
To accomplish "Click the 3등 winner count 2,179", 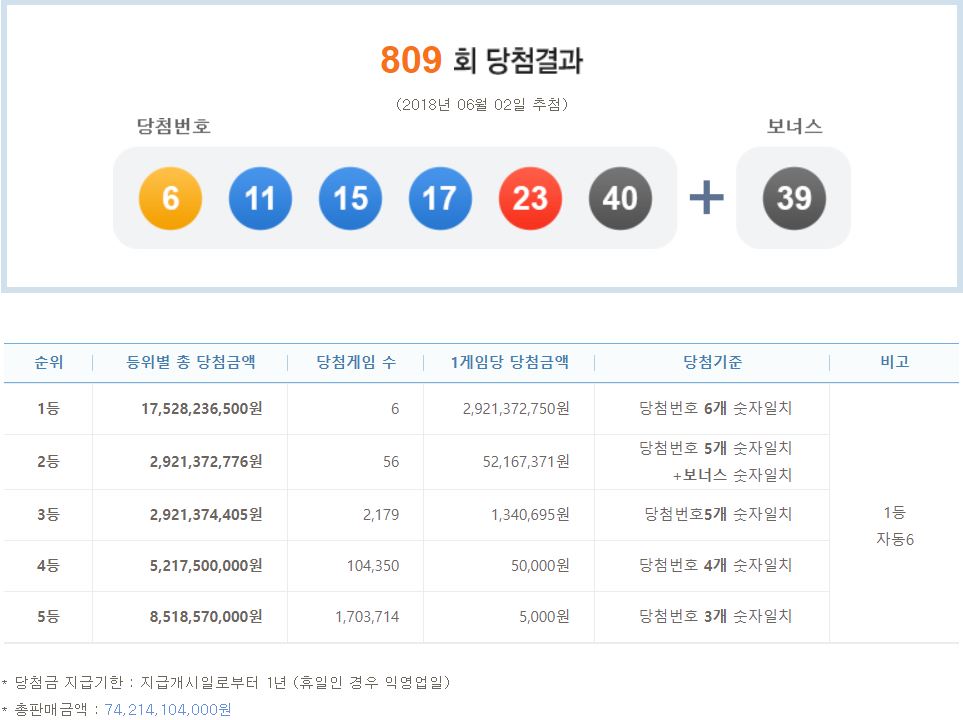I will [x=380, y=515].
